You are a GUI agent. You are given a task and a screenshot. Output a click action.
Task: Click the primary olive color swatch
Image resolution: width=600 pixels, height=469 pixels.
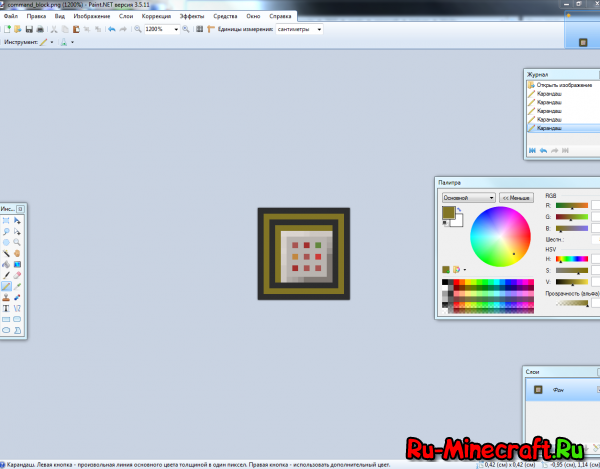448,212
